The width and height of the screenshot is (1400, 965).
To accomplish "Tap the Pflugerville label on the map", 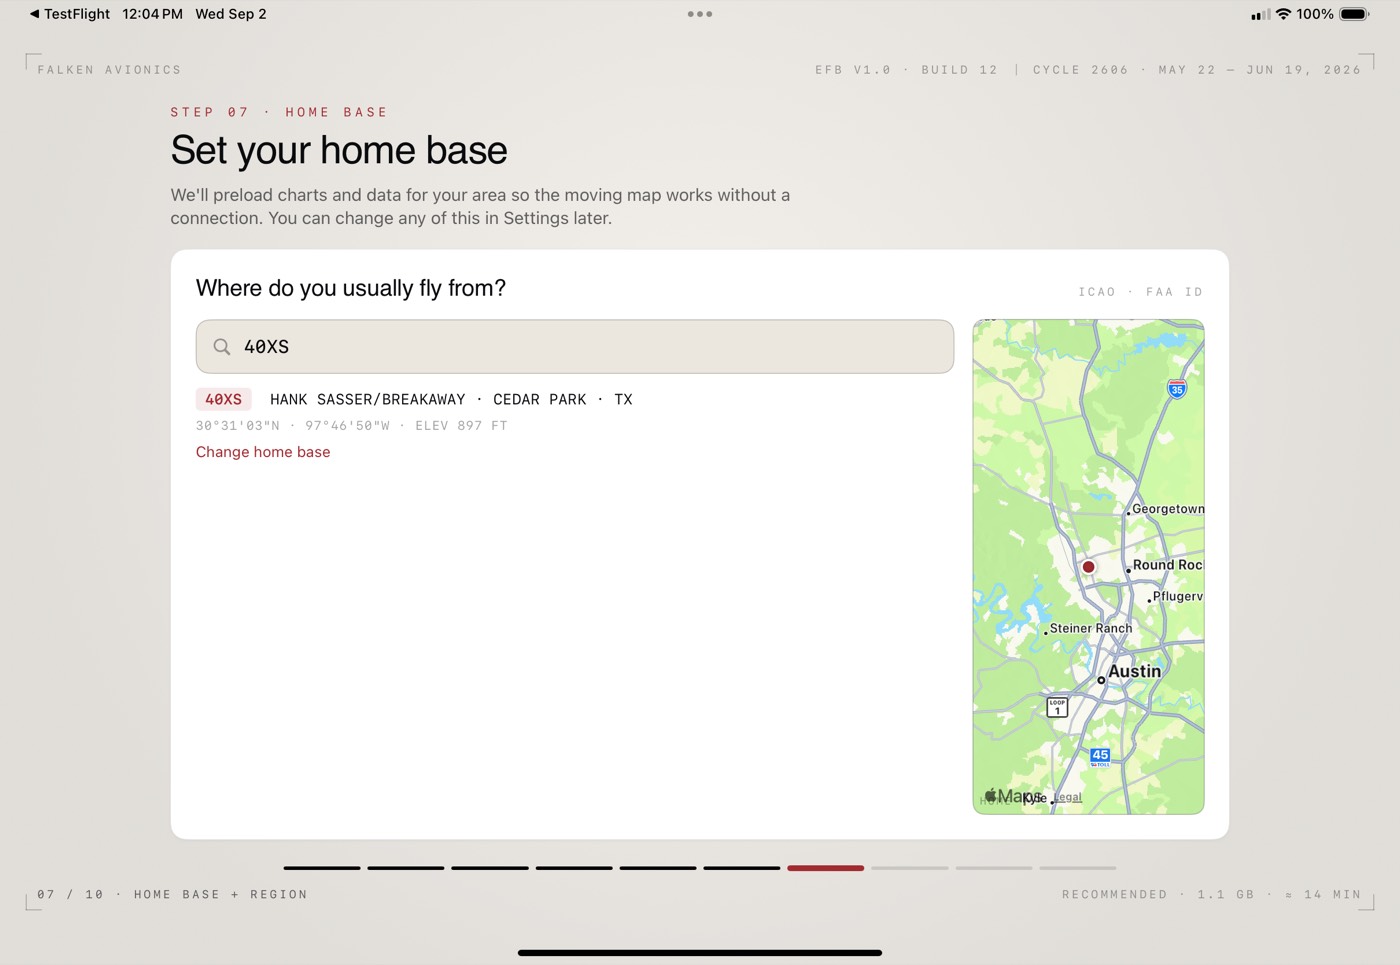I will point(1178,596).
